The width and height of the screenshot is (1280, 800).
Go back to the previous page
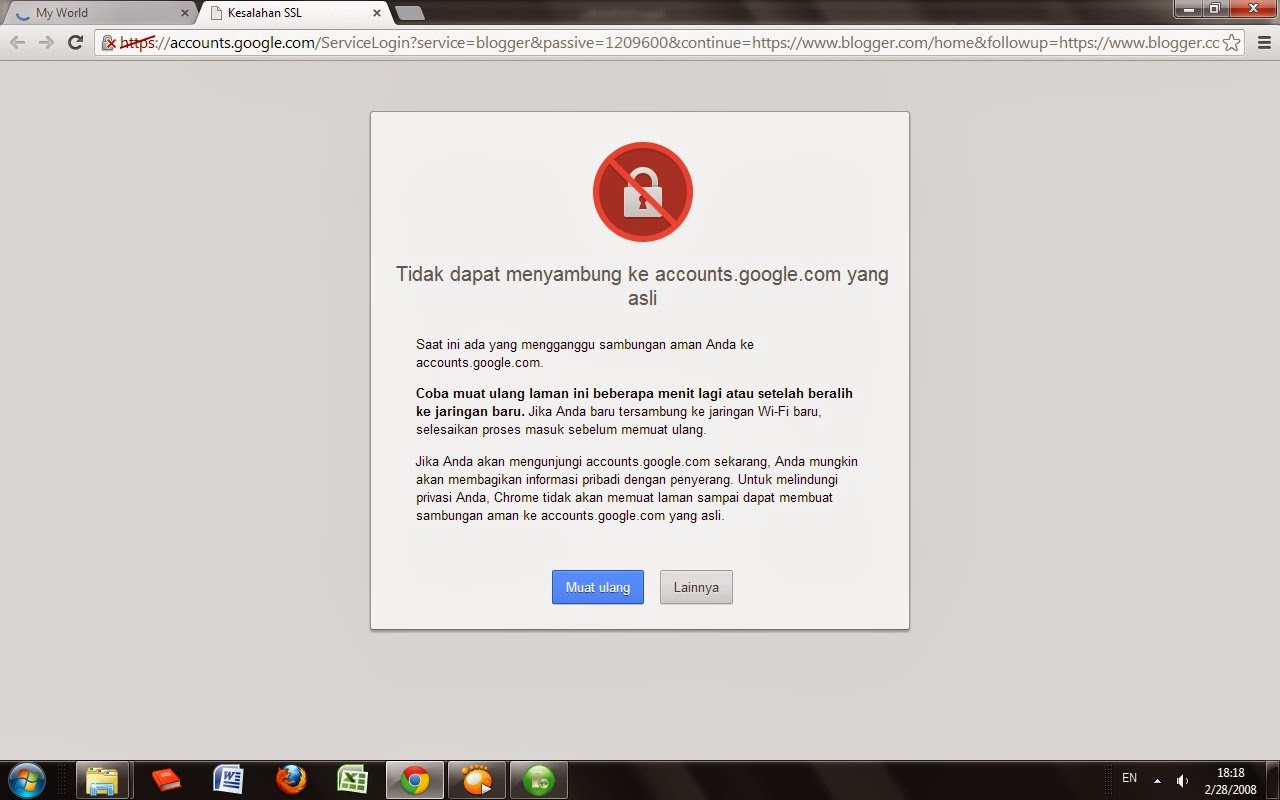(17, 42)
